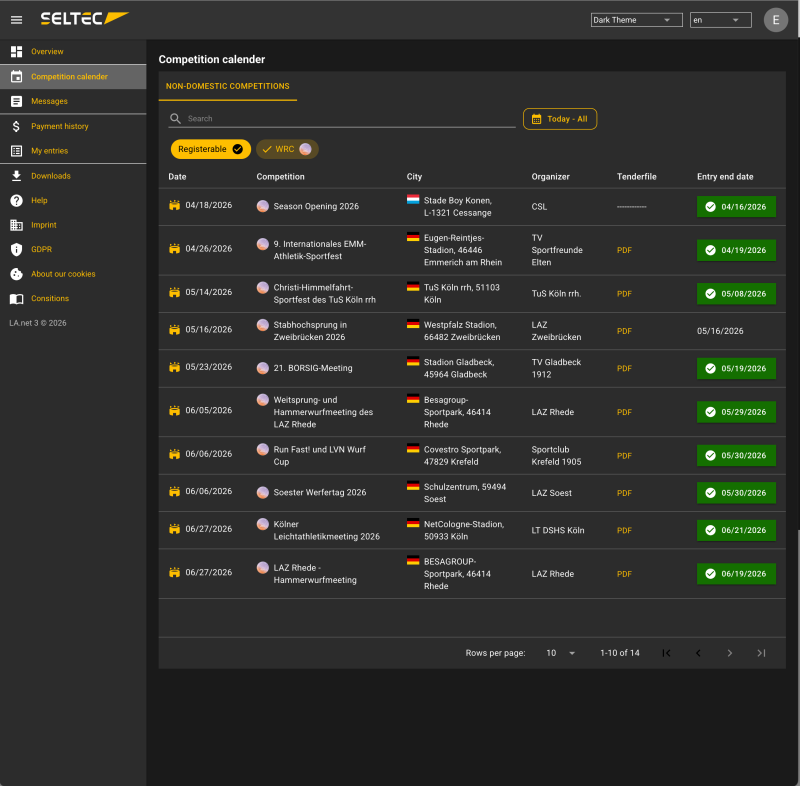Go to the next results page

[x=729, y=653]
